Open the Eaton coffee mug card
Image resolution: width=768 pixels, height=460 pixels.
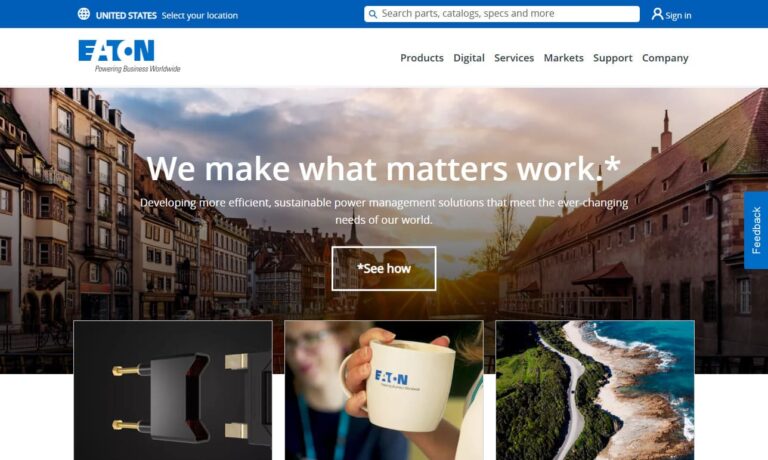384,390
